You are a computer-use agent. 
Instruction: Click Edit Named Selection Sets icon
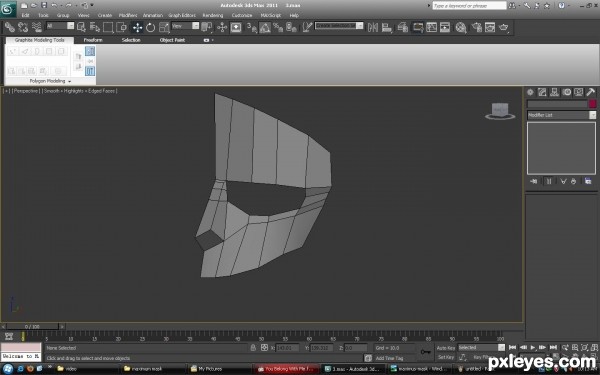pyautogui.click(x=307, y=27)
